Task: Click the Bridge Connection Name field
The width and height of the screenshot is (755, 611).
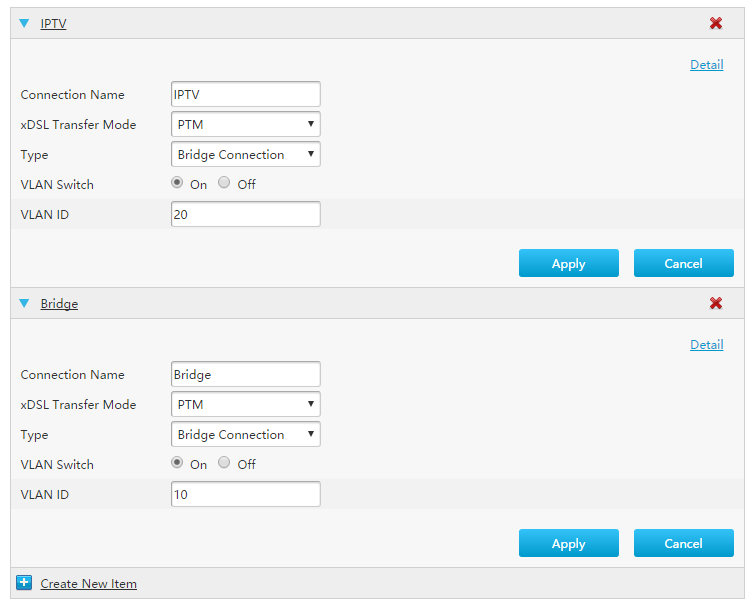Action: tap(246, 375)
